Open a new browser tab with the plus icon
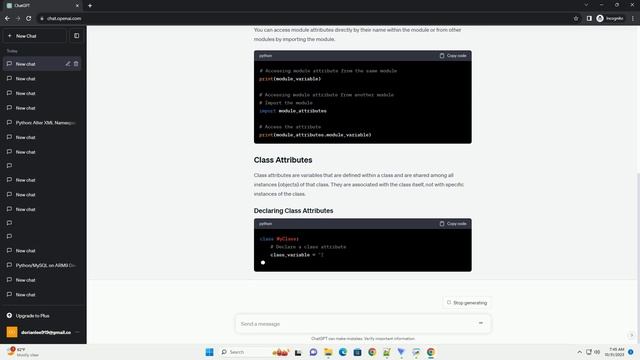640x360 pixels. (x=90, y=6)
